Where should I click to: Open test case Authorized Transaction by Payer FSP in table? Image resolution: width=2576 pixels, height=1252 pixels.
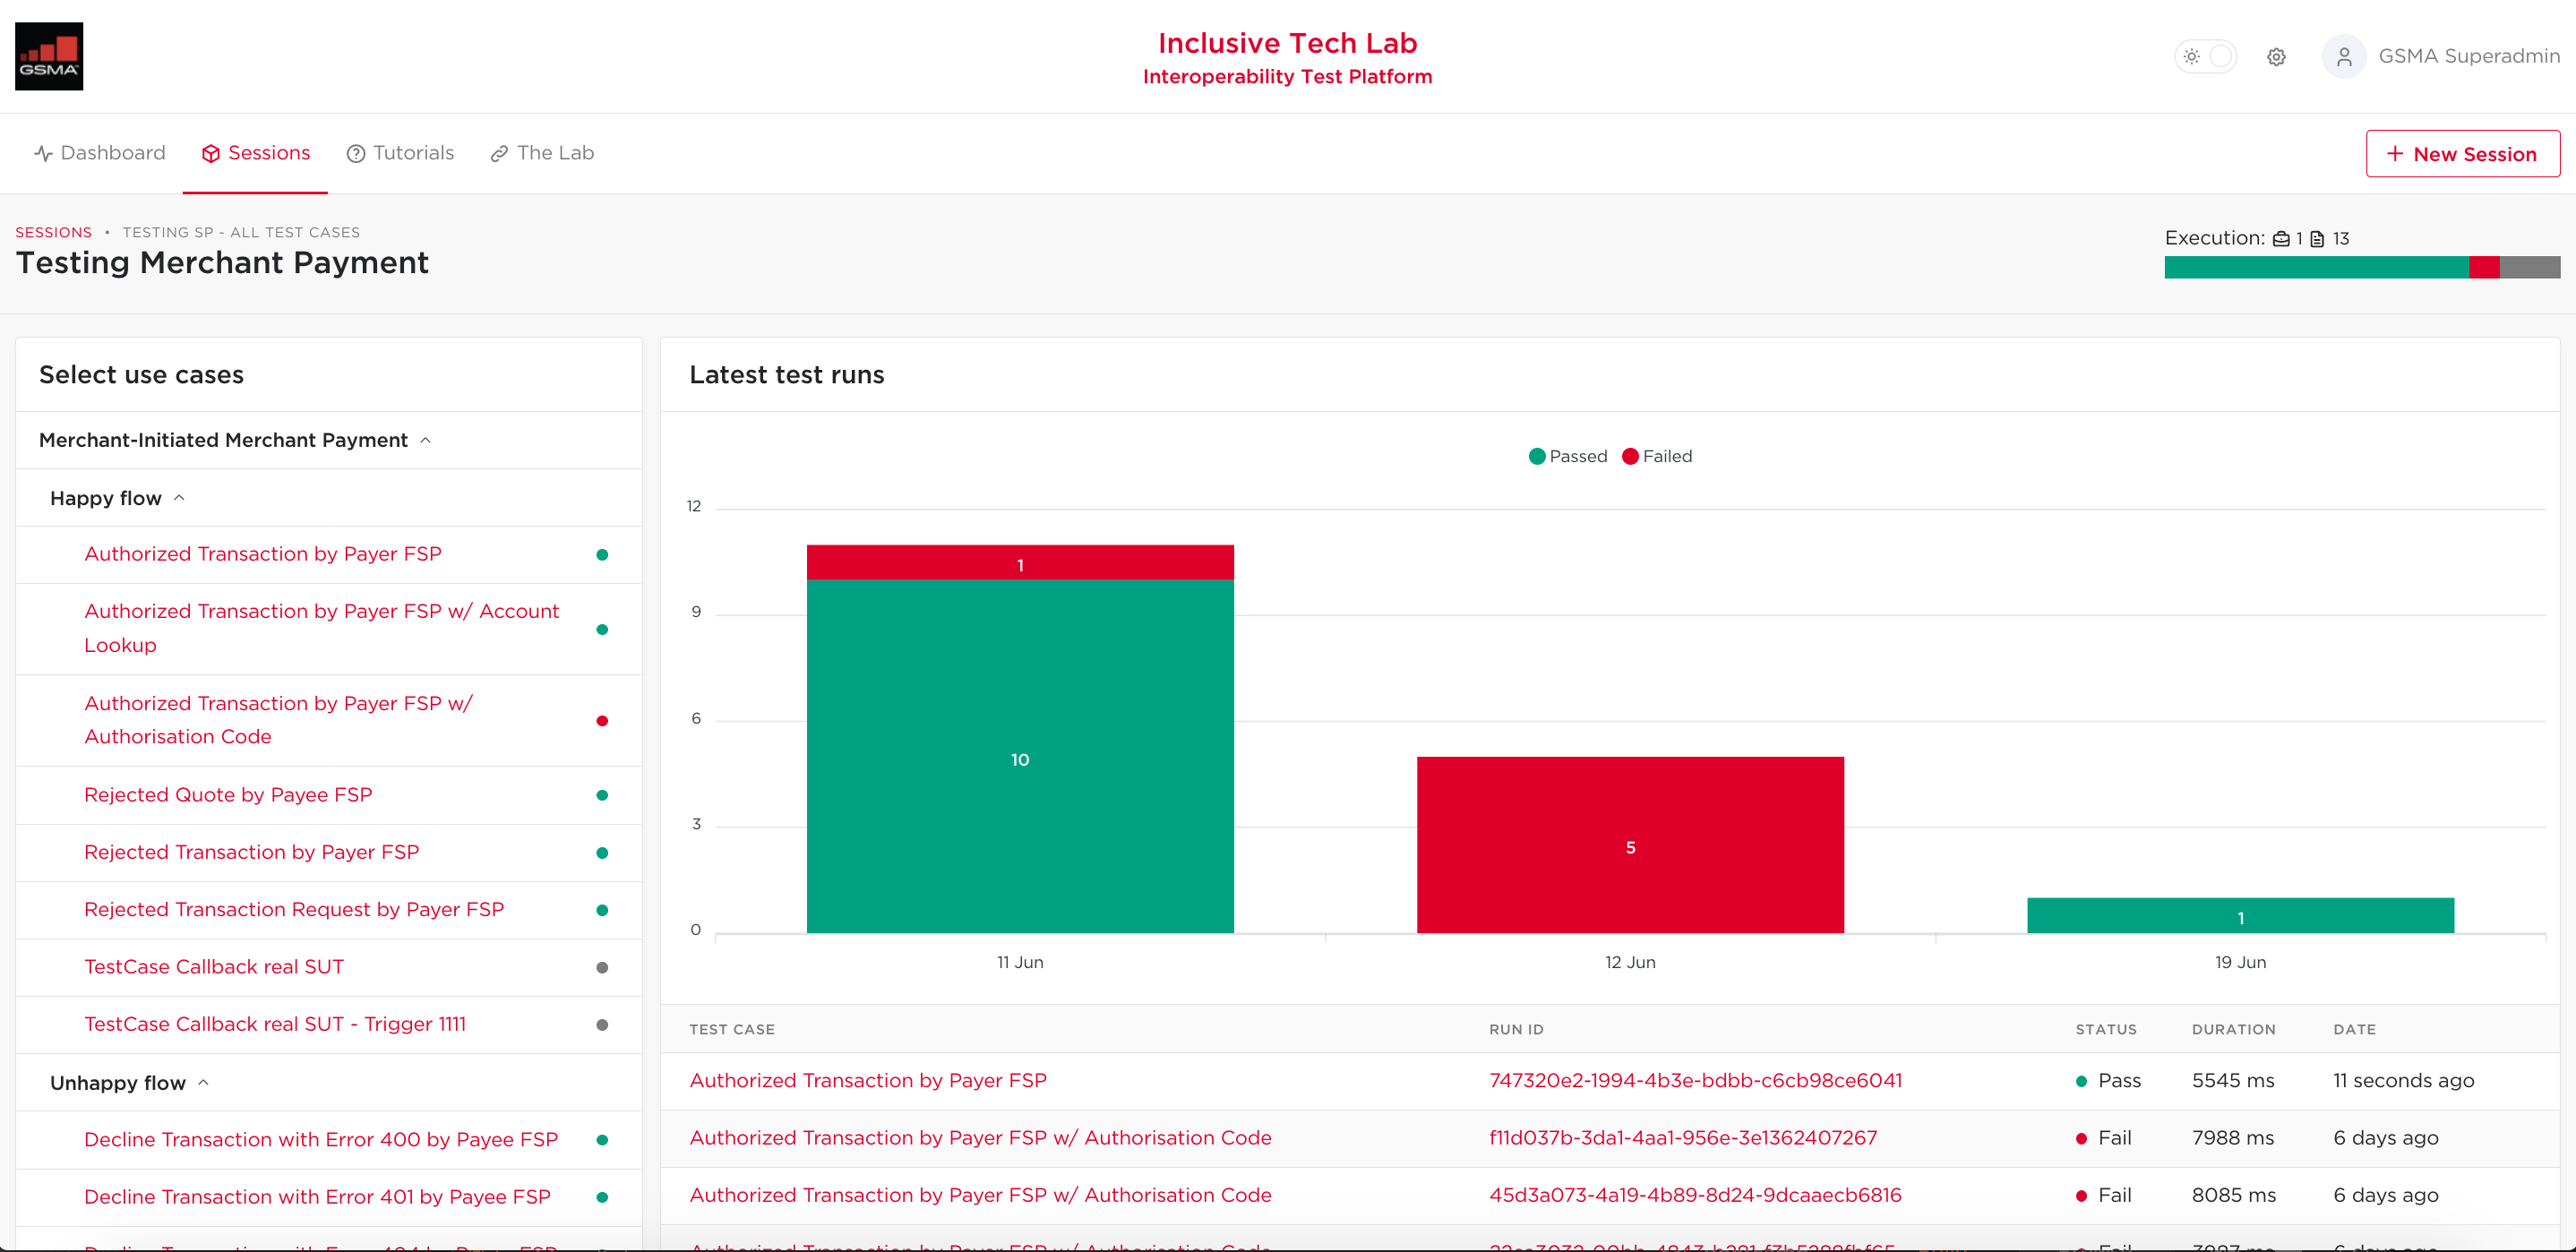coord(868,1081)
